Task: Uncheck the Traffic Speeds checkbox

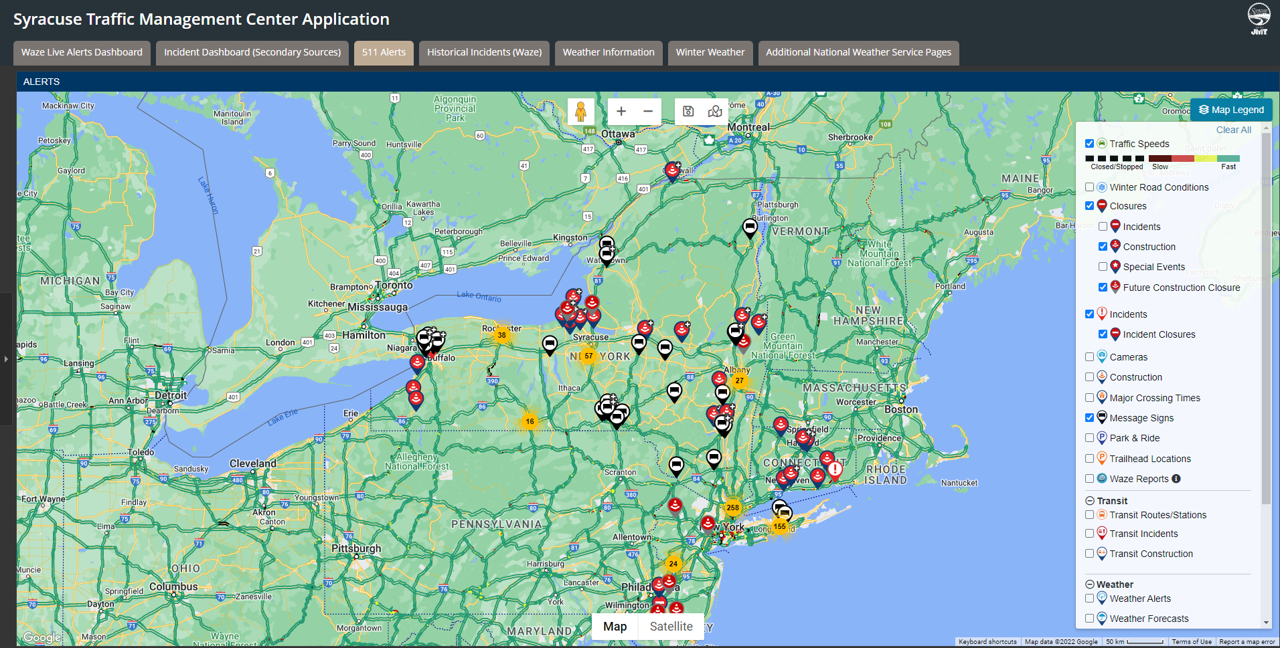Action: pyautogui.click(x=1090, y=144)
